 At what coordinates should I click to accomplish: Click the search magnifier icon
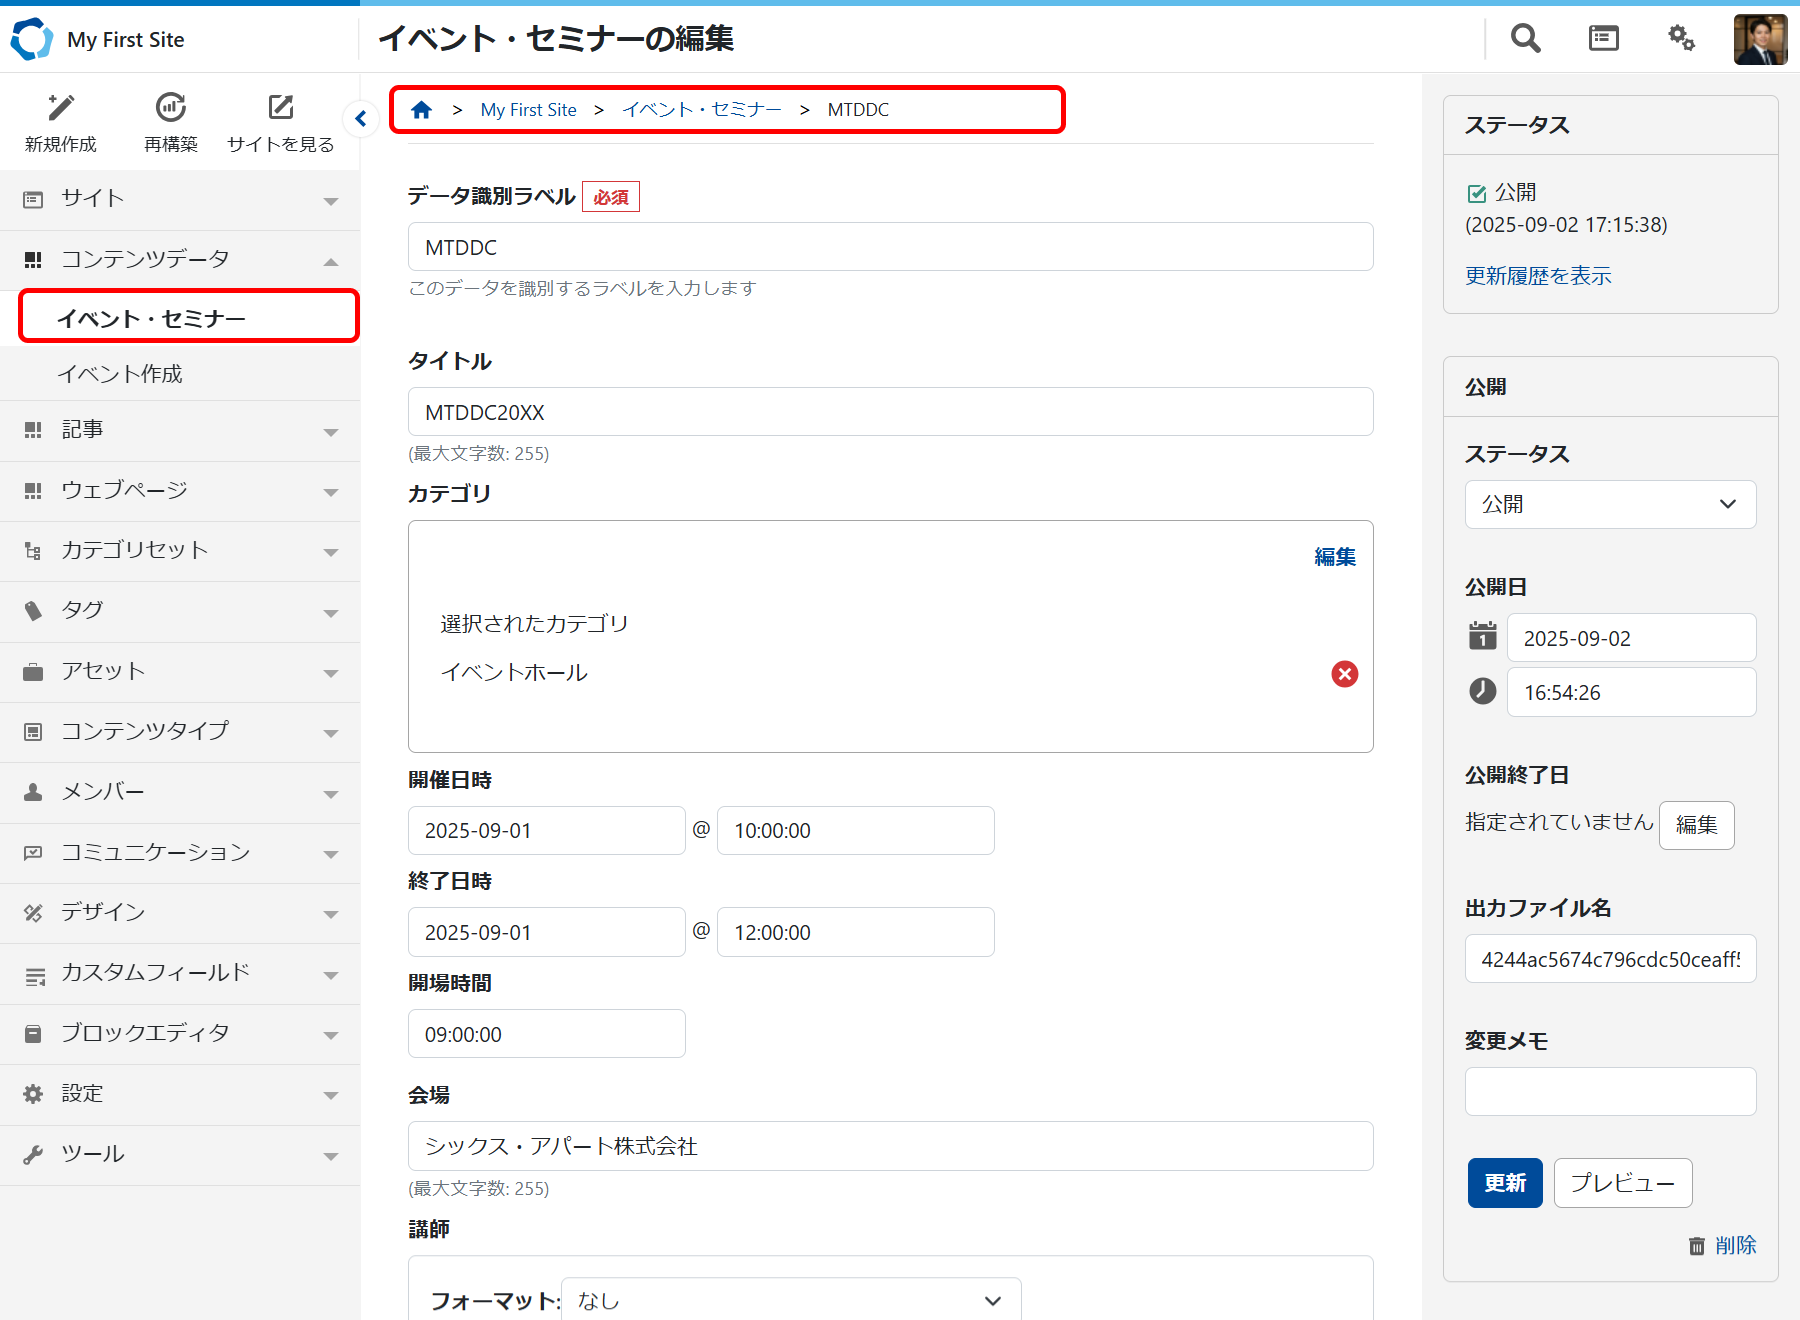[x=1525, y=39]
